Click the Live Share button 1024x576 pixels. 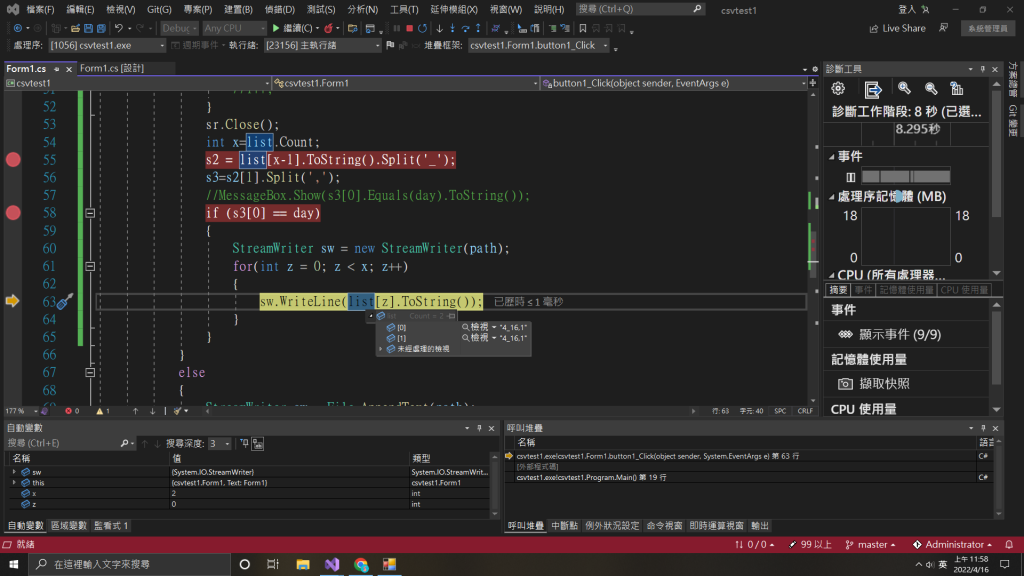(897, 29)
